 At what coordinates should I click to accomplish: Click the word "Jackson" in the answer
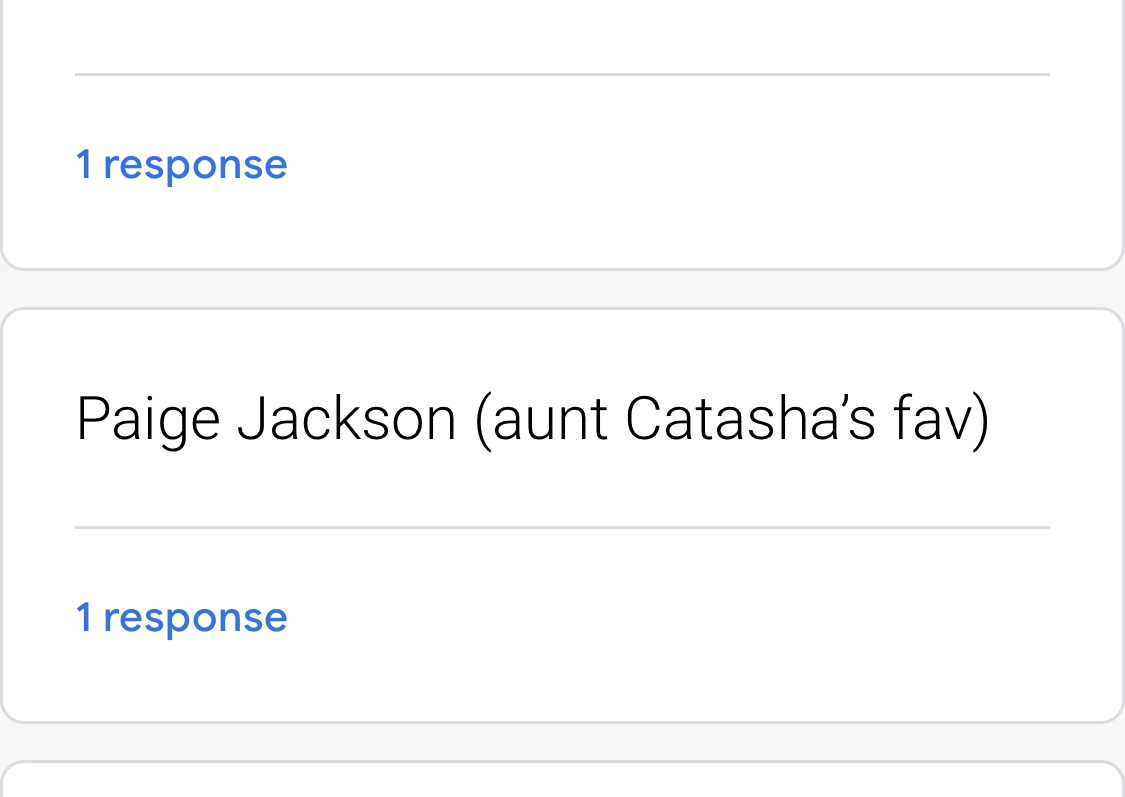pos(346,420)
